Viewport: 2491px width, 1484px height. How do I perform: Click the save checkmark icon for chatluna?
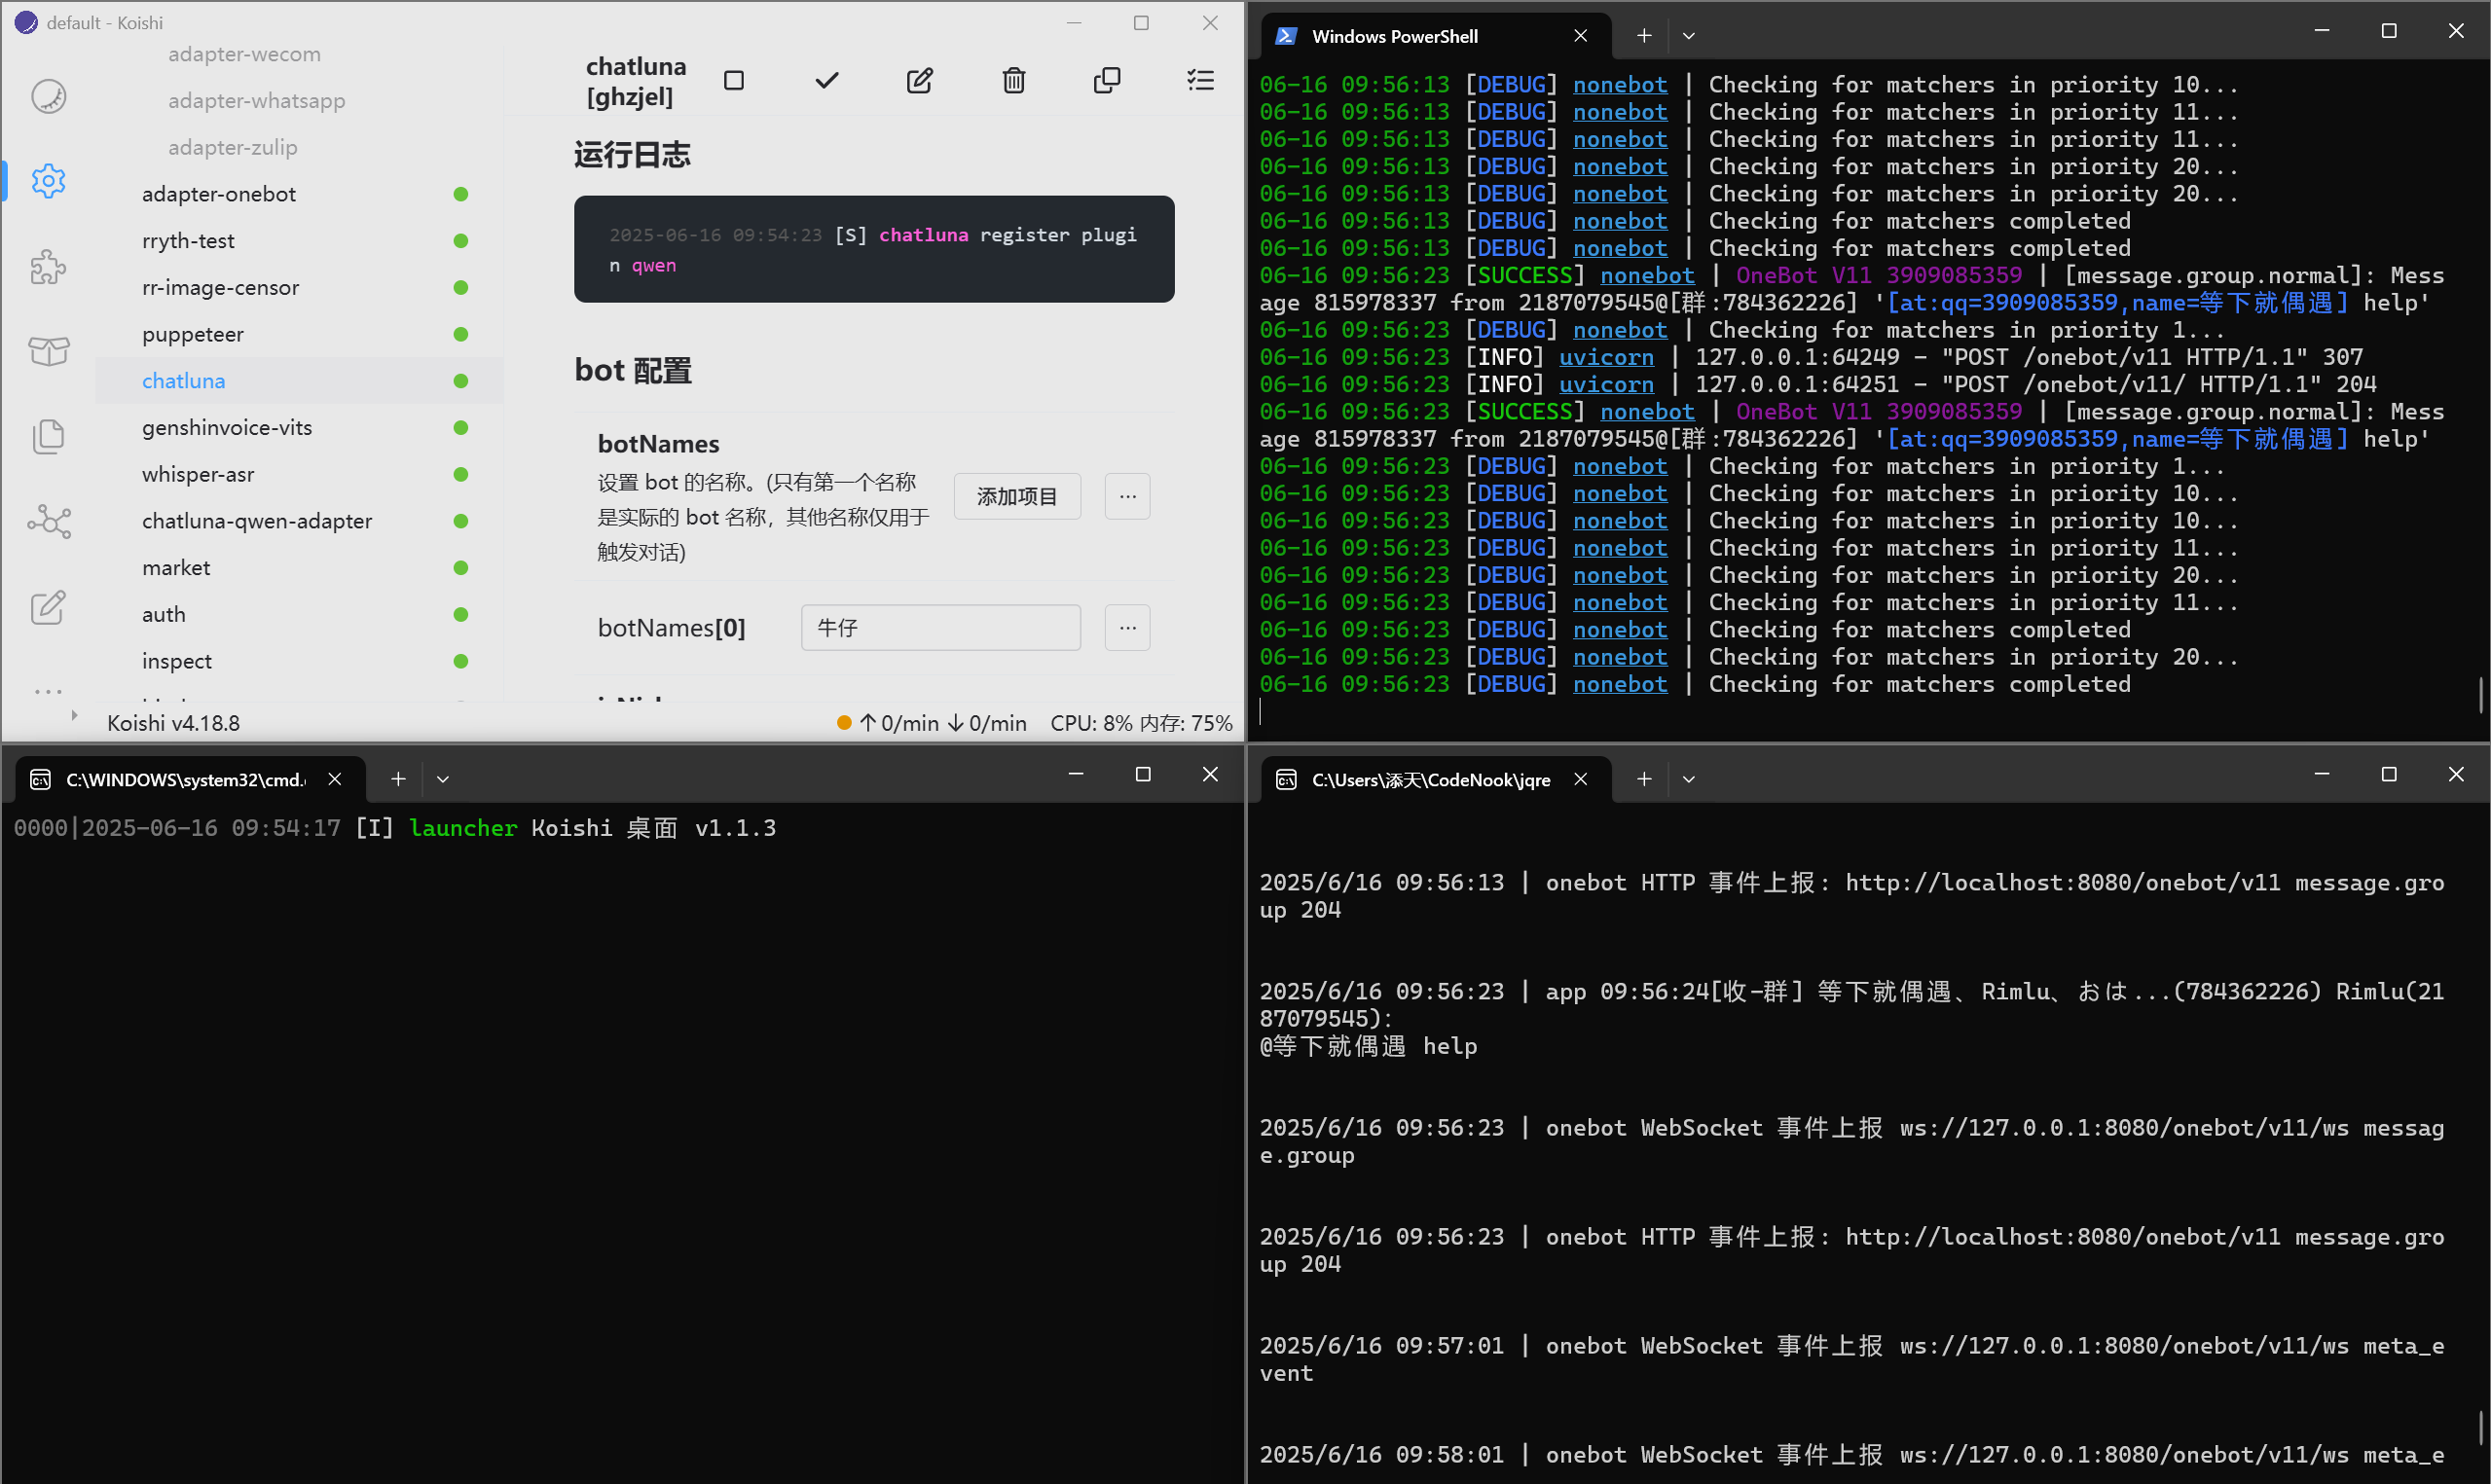click(826, 81)
